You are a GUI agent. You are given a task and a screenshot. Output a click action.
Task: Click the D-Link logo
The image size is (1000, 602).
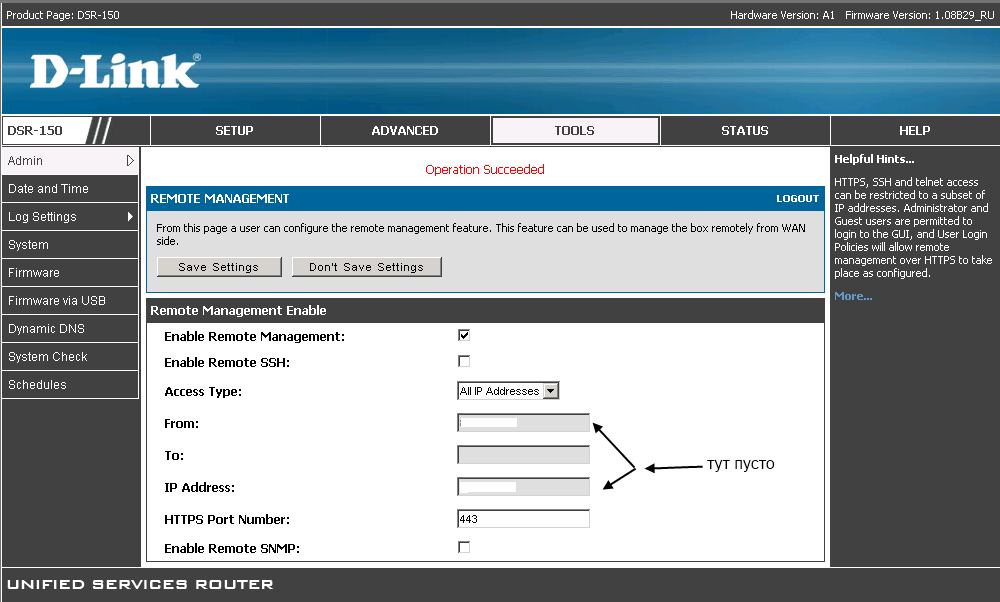[x=114, y=72]
